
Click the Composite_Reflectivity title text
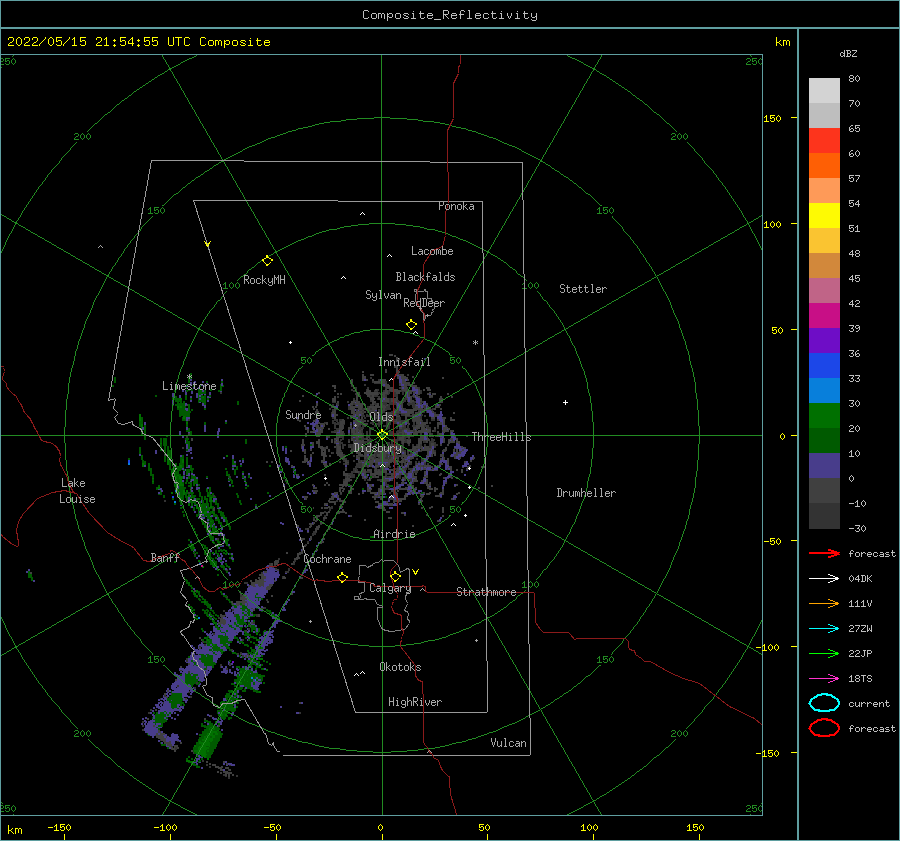pos(450,15)
